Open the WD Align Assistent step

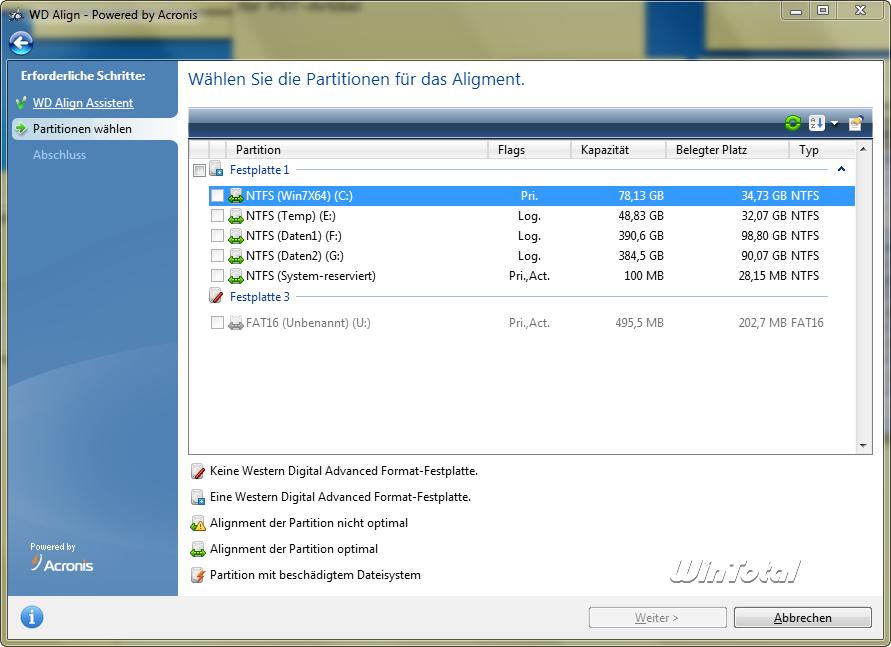tap(83, 103)
